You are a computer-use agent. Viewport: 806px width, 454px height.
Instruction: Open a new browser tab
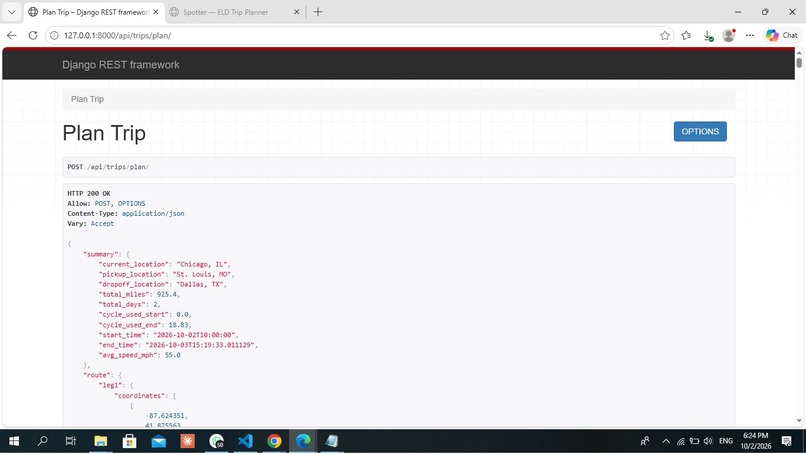[318, 12]
